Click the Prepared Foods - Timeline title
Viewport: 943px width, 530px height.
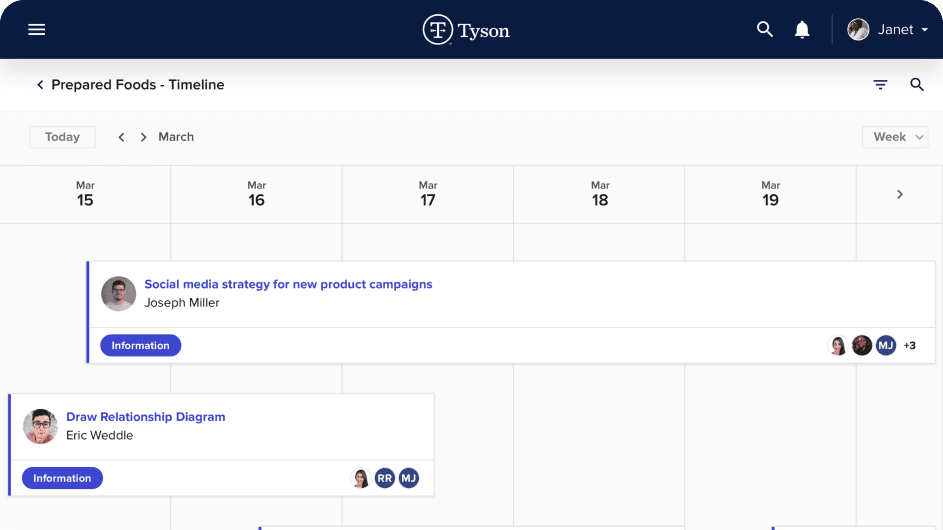coord(138,85)
